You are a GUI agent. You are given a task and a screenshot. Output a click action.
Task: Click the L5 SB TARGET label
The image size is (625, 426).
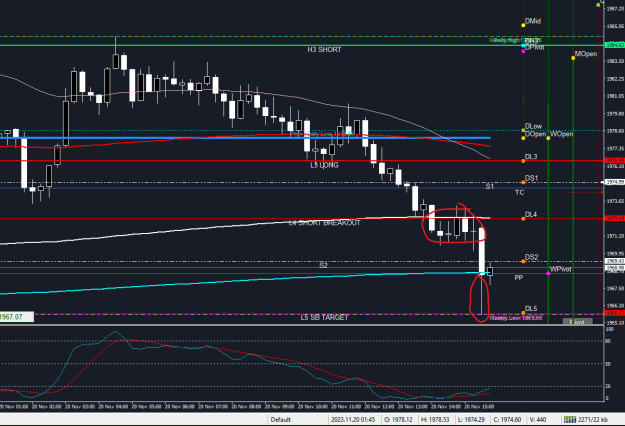[324, 318]
